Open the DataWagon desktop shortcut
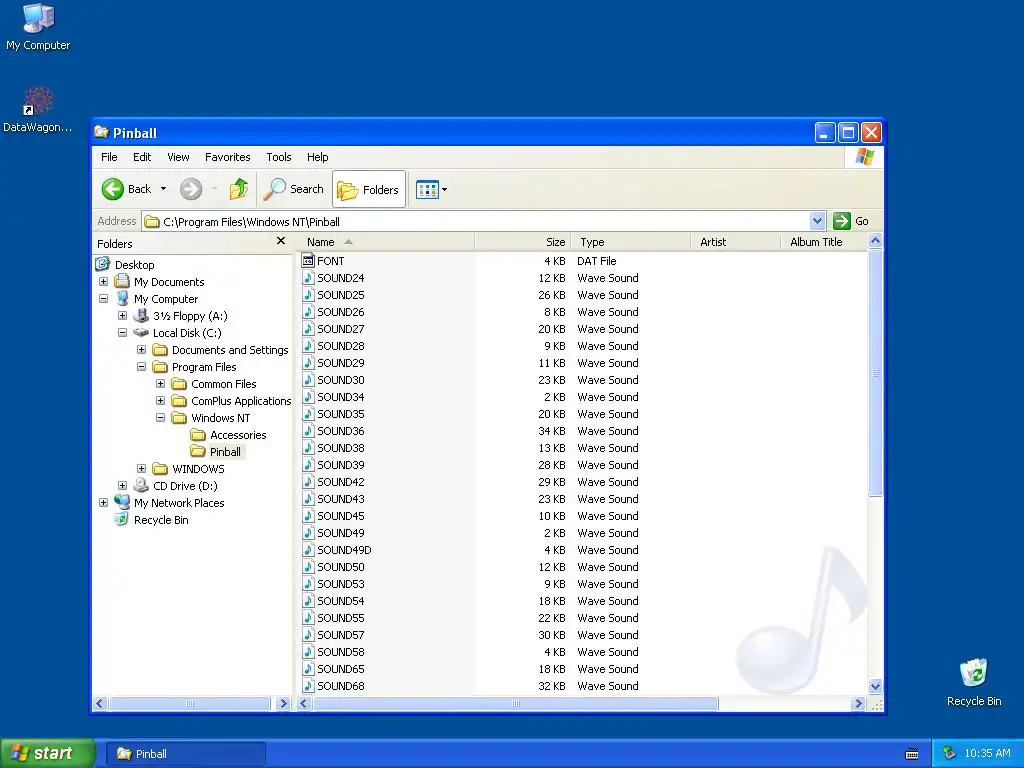 (x=37, y=110)
